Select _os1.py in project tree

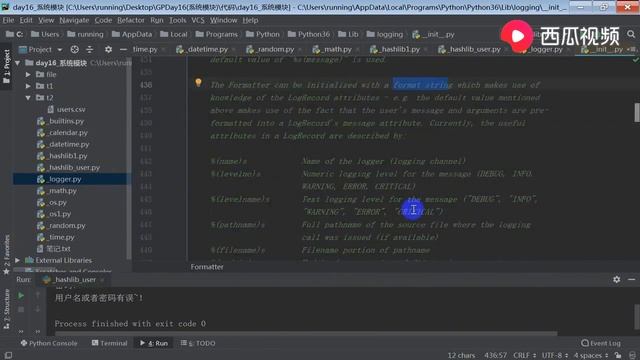coord(54,214)
